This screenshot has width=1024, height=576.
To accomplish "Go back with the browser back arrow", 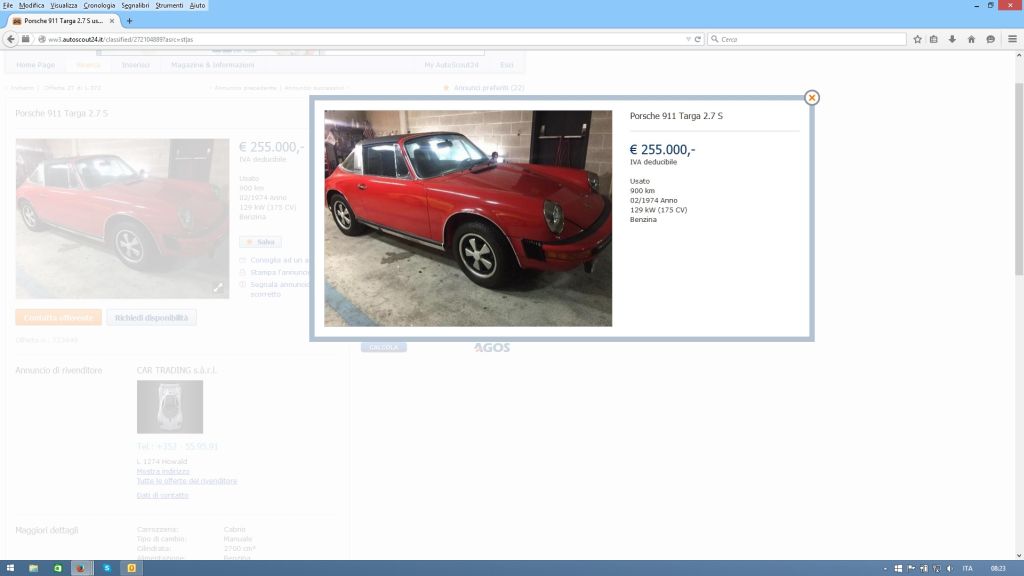I will click(x=10, y=39).
